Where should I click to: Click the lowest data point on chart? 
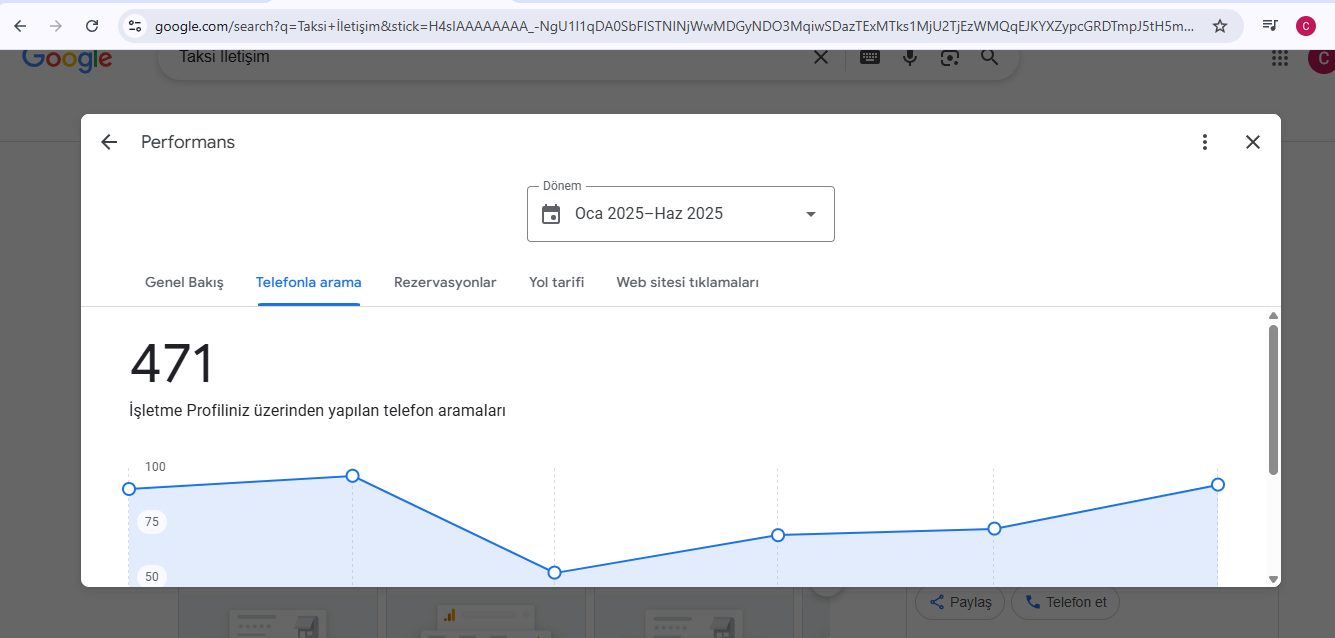click(554, 573)
